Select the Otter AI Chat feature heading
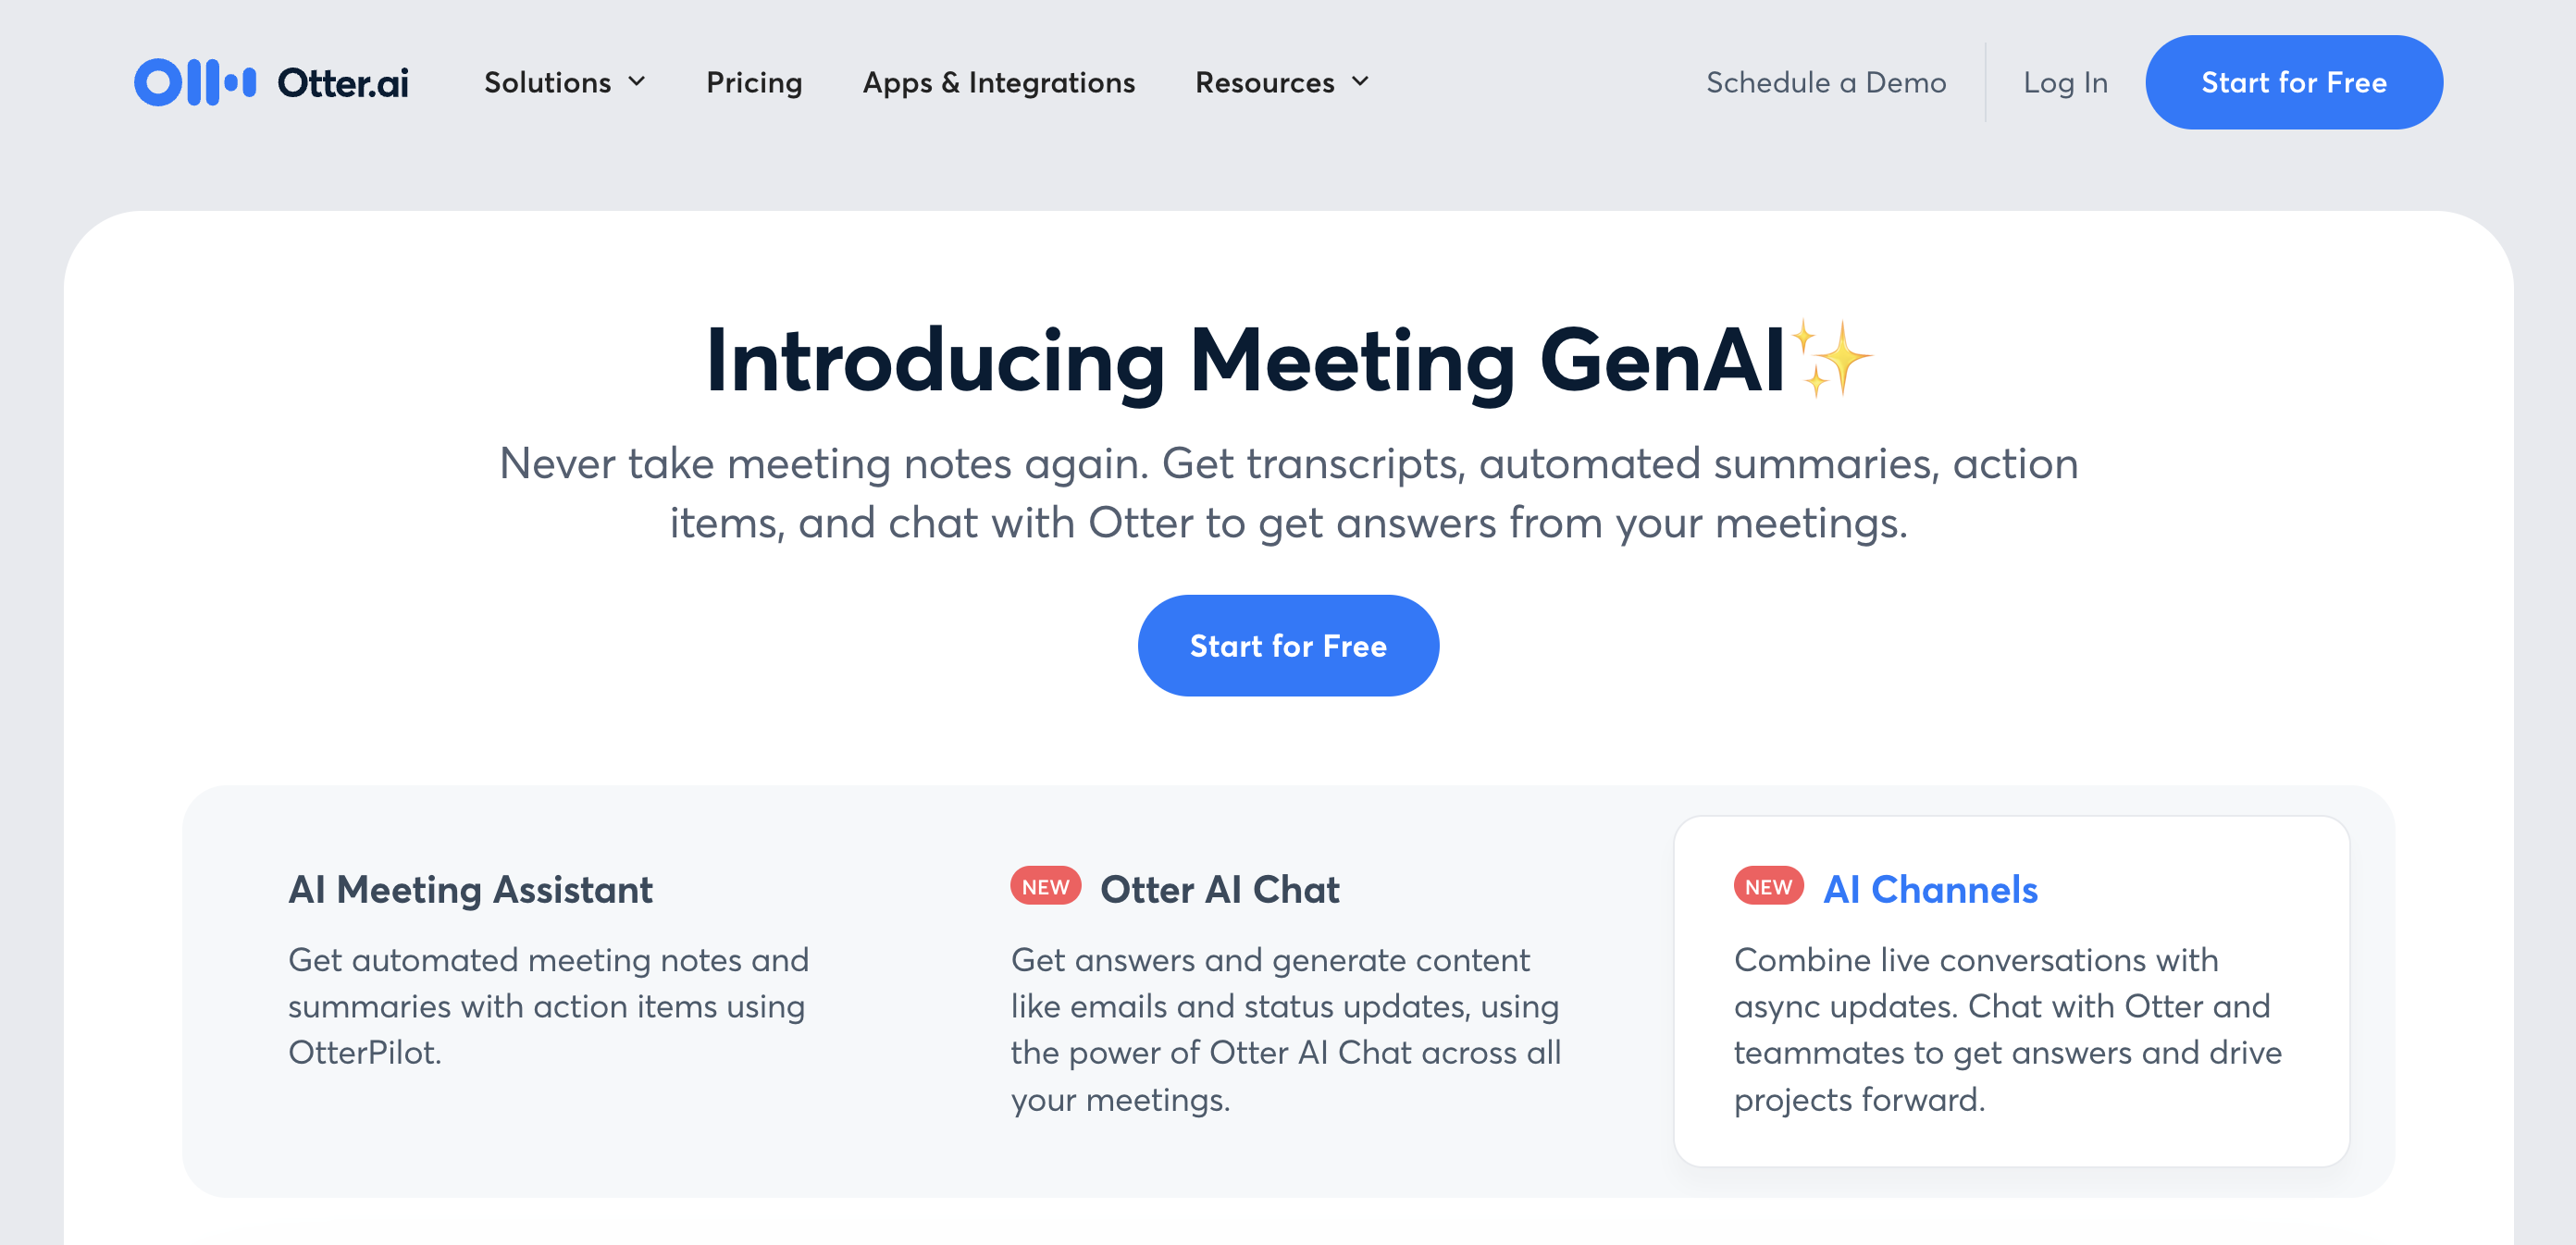 click(x=1219, y=889)
